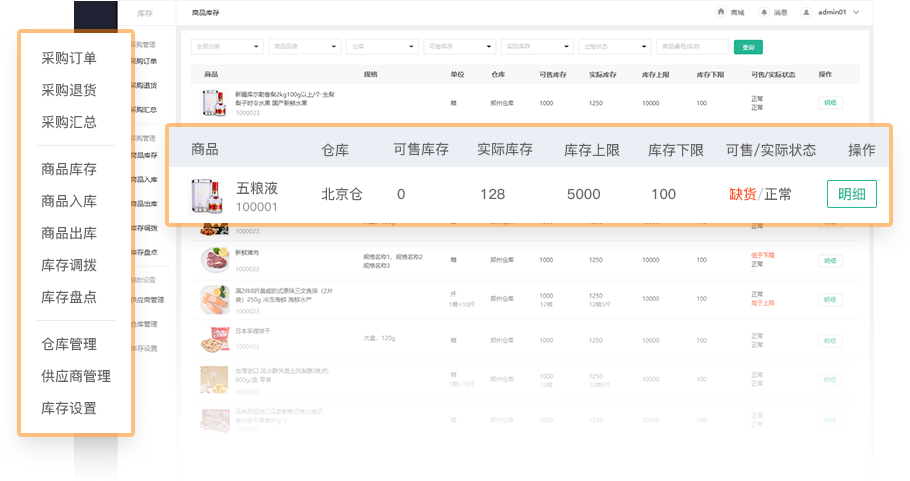Screen dimensions: 910x481
Task: Click 明细 button for 五粮液 row
Action: 851,194
